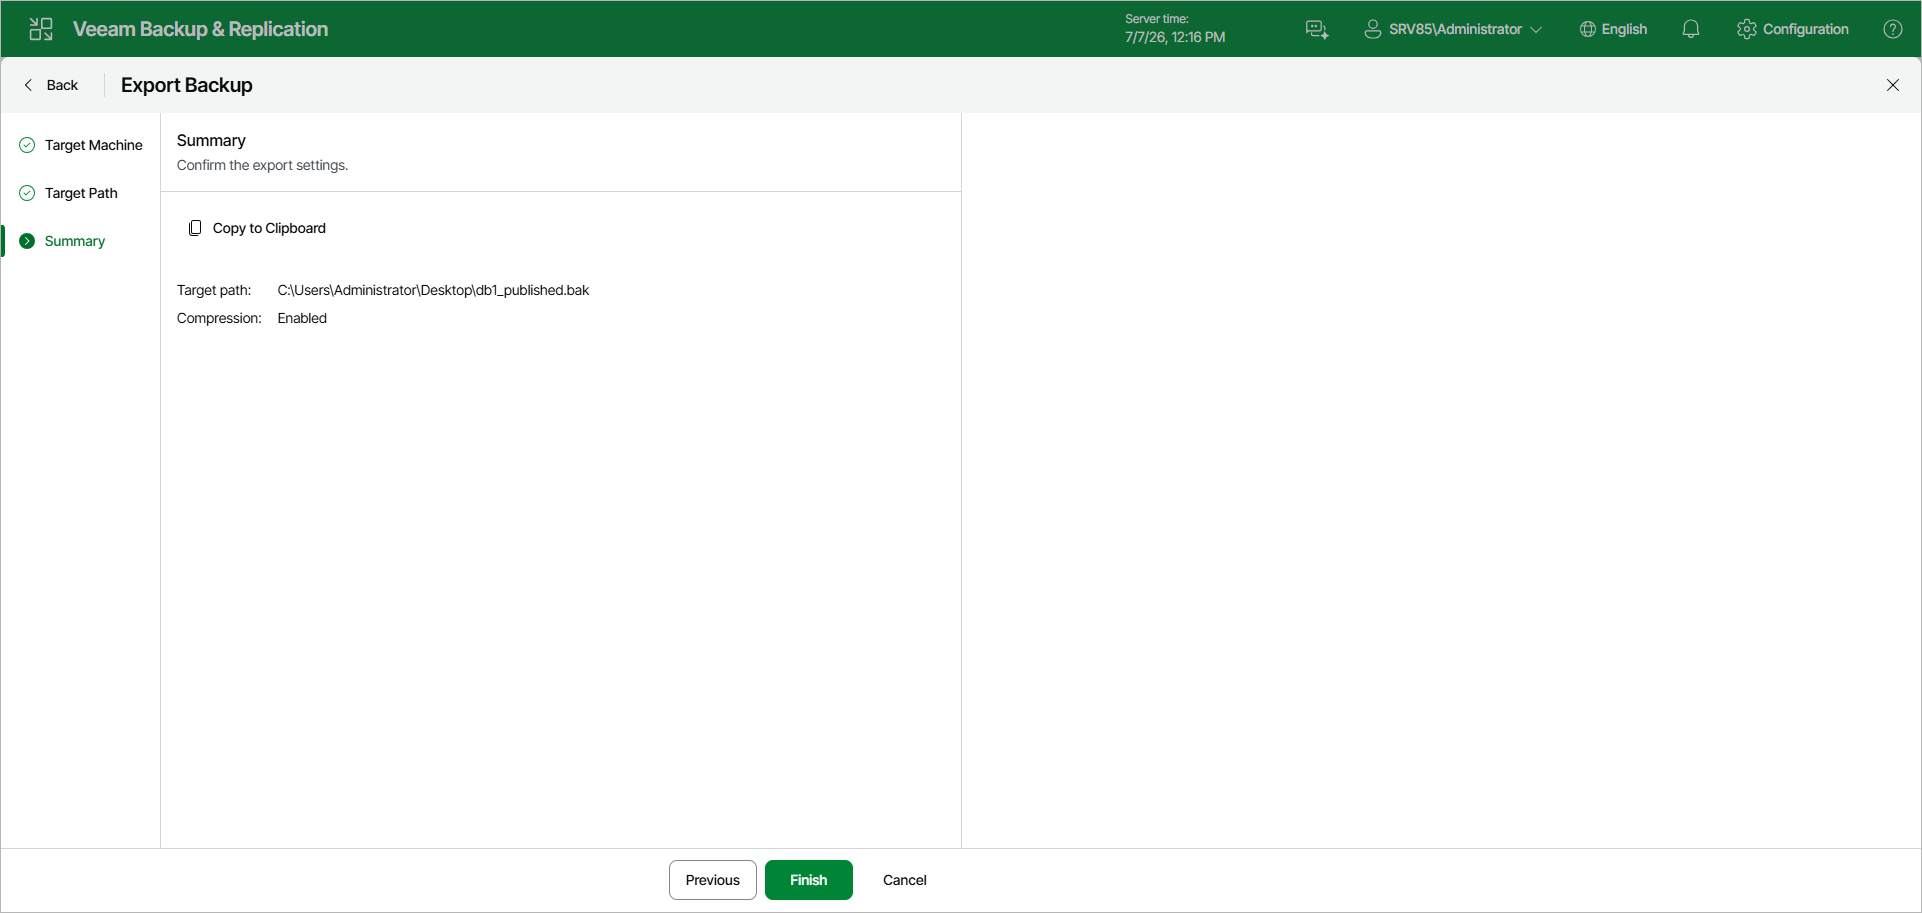Click the Export Backup heading
Screen dimensions: 1922x913
pyautogui.click(x=187, y=85)
